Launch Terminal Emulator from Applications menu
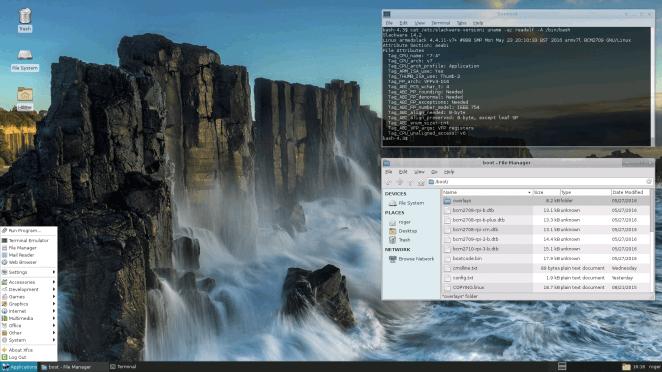The width and height of the screenshot is (662, 372). click(28, 240)
